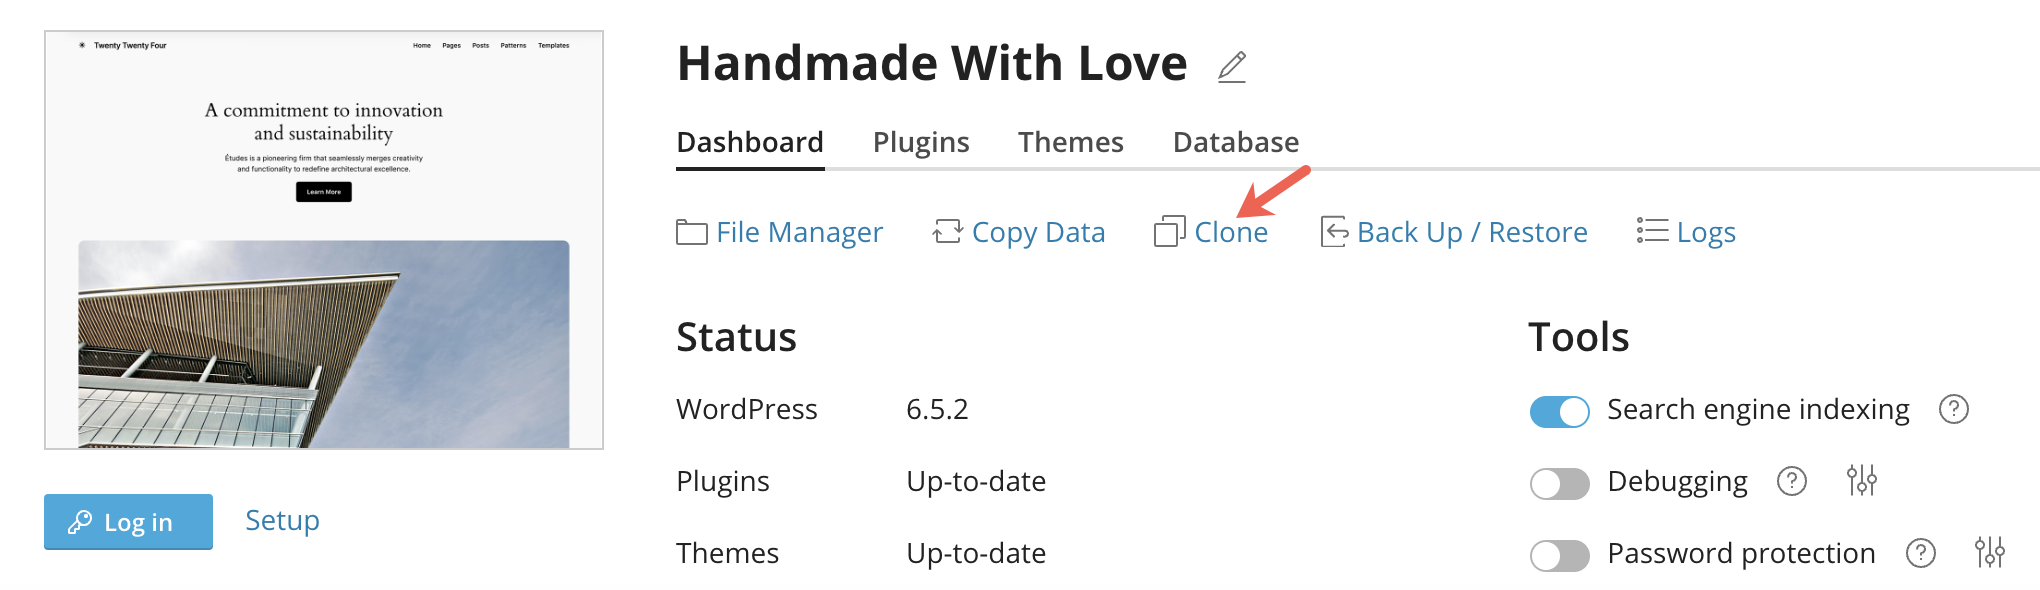Click the Clone duplicate icon
The height and width of the screenshot is (590, 2040).
click(1169, 232)
